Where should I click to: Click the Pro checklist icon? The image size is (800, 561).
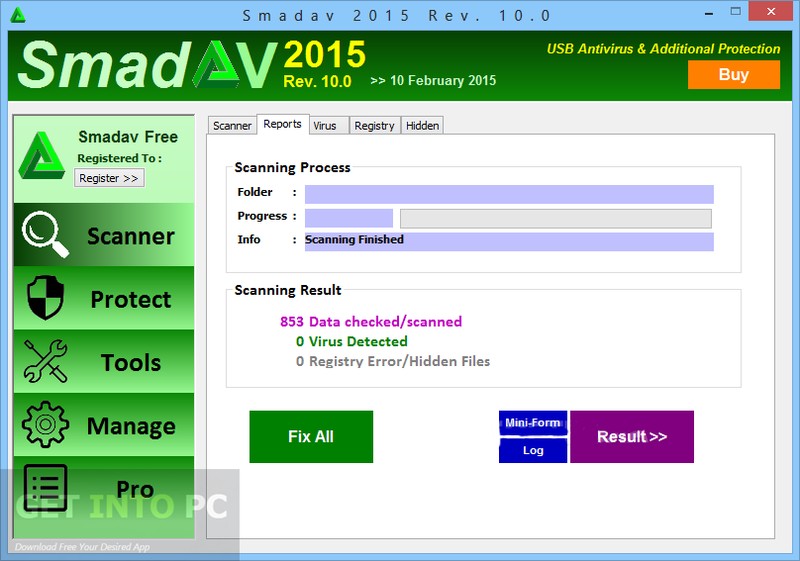pyautogui.click(x=44, y=487)
